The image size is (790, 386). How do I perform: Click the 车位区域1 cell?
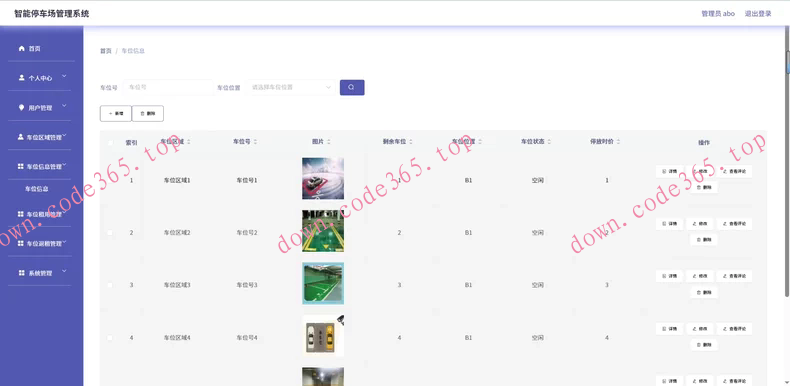[177, 180]
